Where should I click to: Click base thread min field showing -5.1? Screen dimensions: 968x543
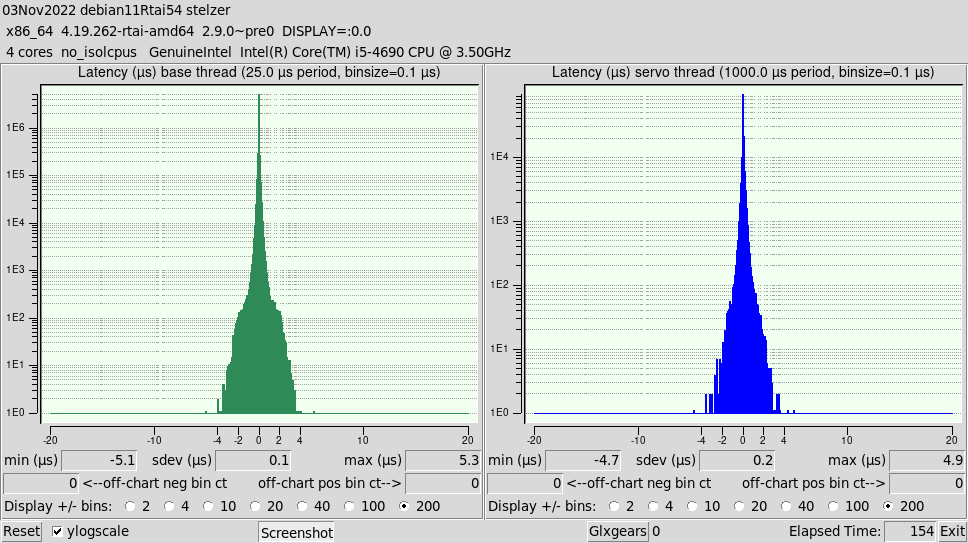click(99, 460)
